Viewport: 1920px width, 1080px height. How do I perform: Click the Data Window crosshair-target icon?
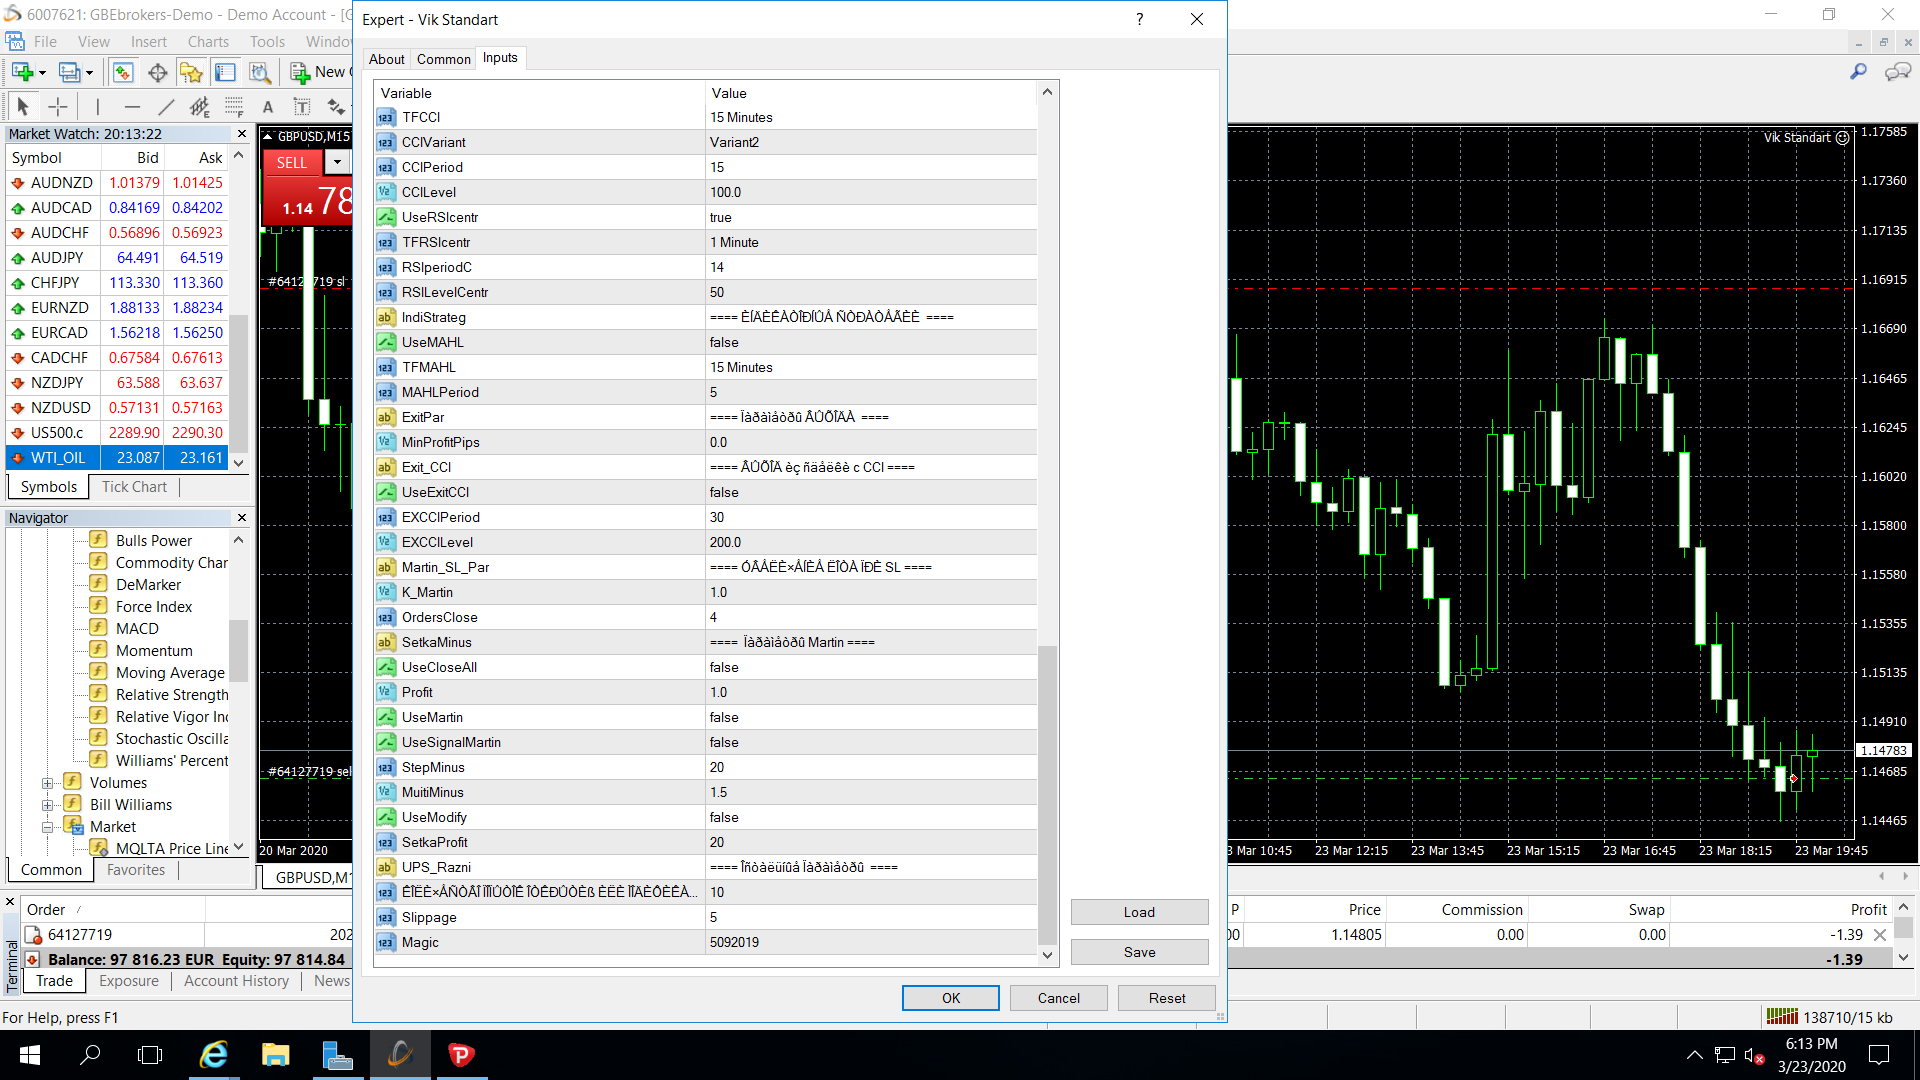tap(157, 72)
